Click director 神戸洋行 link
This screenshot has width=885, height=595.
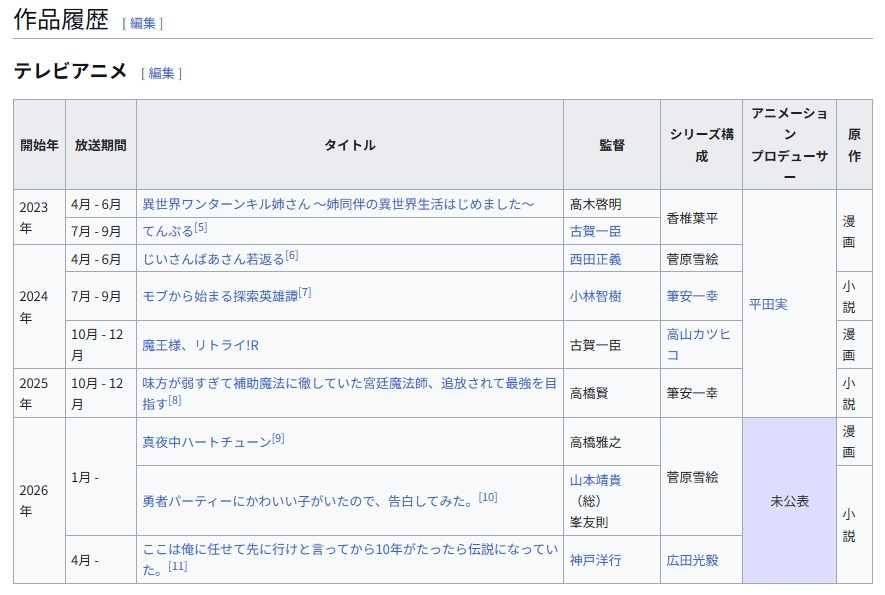(x=595, y=560)
